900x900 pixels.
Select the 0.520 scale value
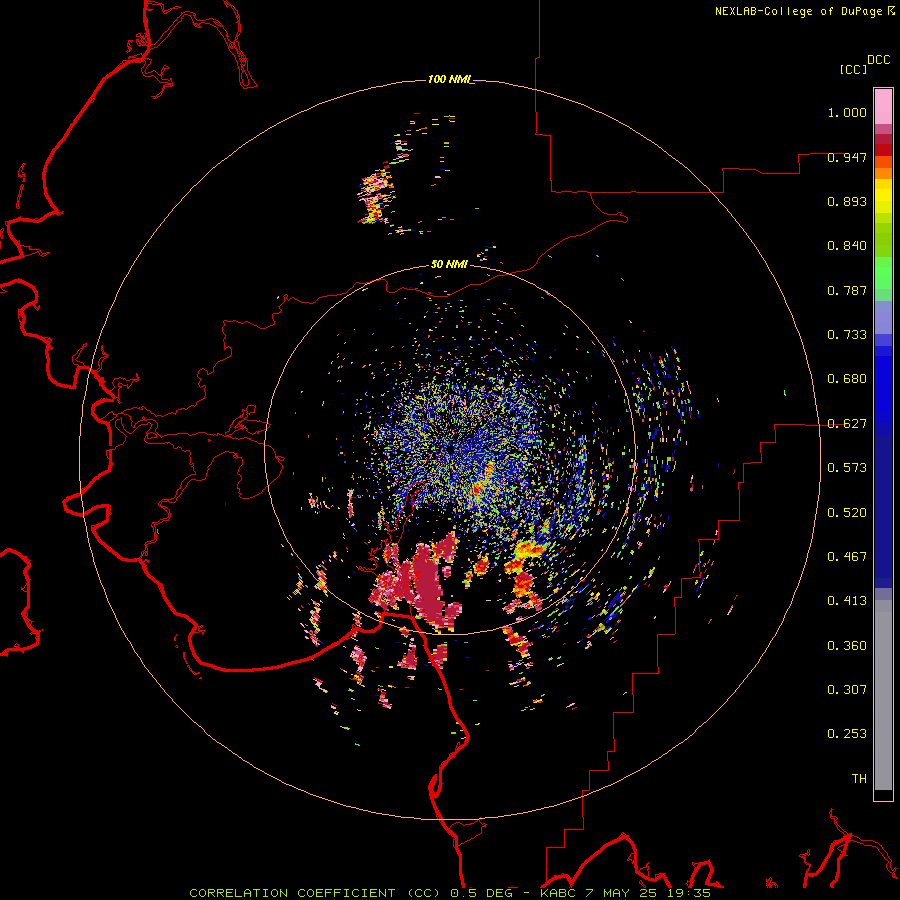click(847, 513)
